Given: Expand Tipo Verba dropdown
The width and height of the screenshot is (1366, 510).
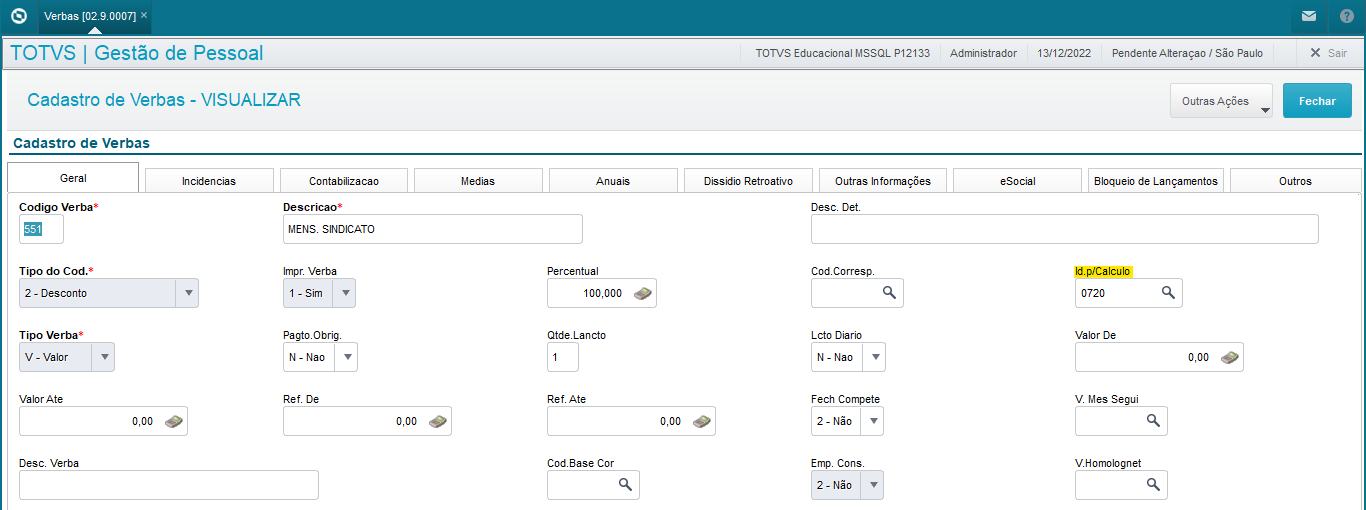Looking at the screenshot, I should (x=103, y=357).
